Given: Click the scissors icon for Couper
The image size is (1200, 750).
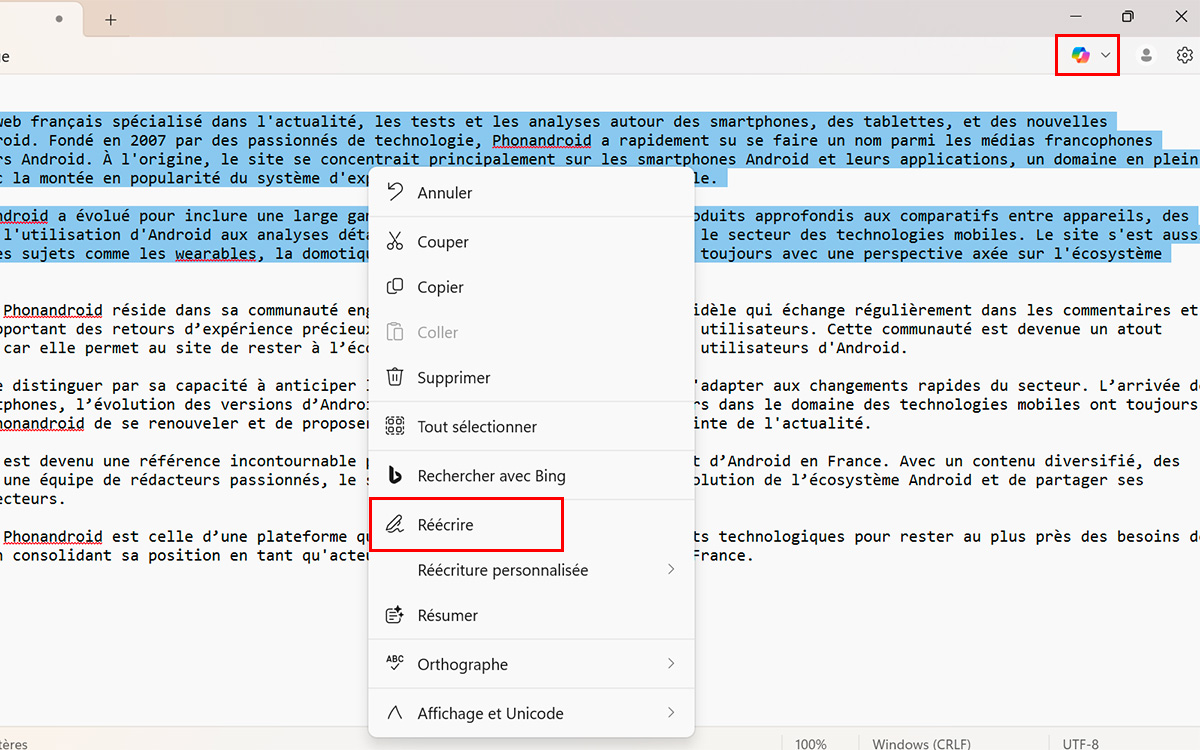Looking at the screenshot, I should 395,242.
